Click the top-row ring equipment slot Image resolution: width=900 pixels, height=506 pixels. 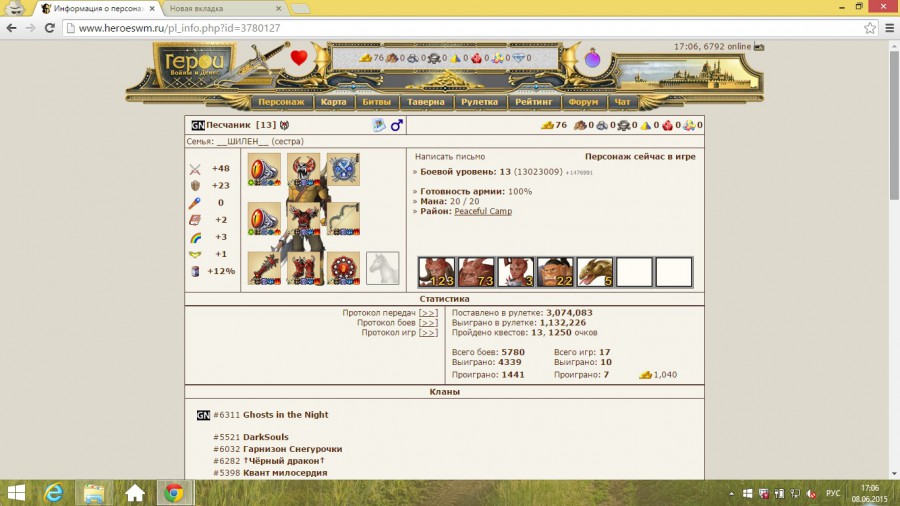pos(264,169)
